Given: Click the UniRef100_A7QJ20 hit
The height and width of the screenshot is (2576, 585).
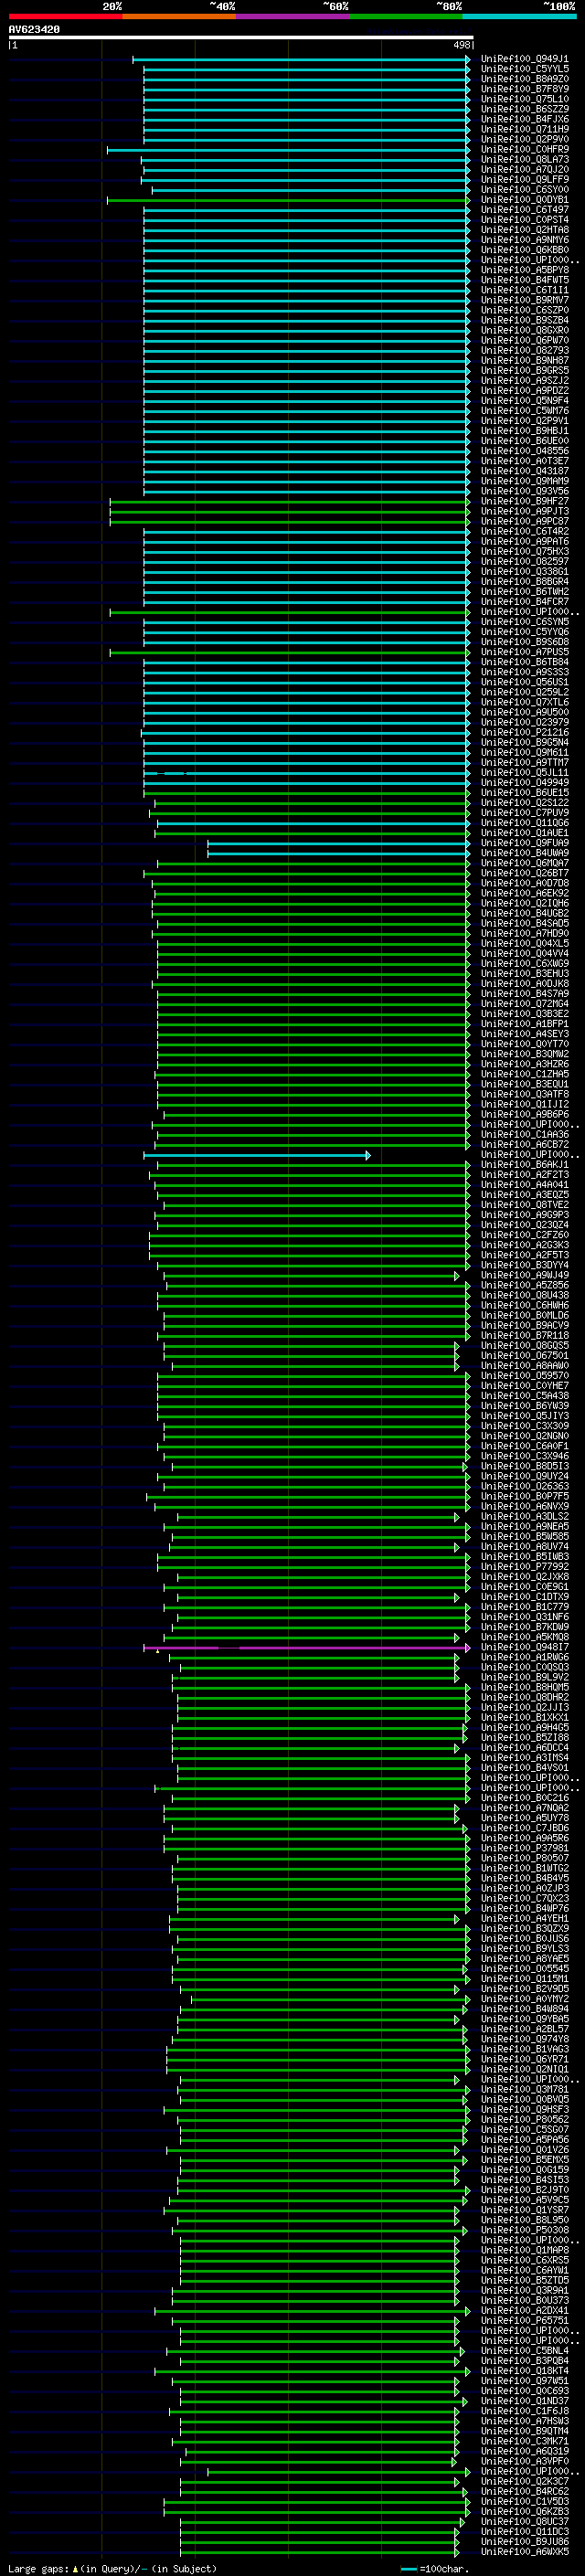Looking at the screenshot, I should coord(524,169).
